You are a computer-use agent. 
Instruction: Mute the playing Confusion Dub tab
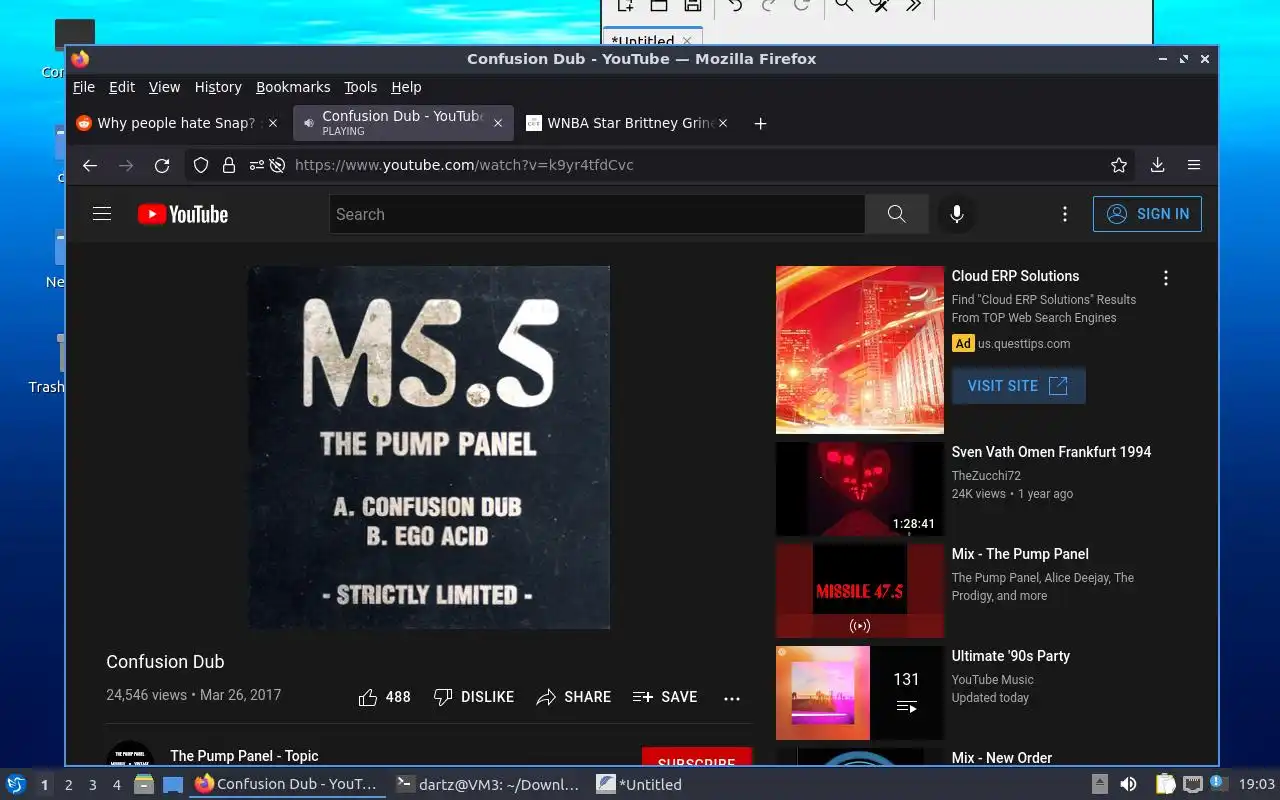point(308,123)
